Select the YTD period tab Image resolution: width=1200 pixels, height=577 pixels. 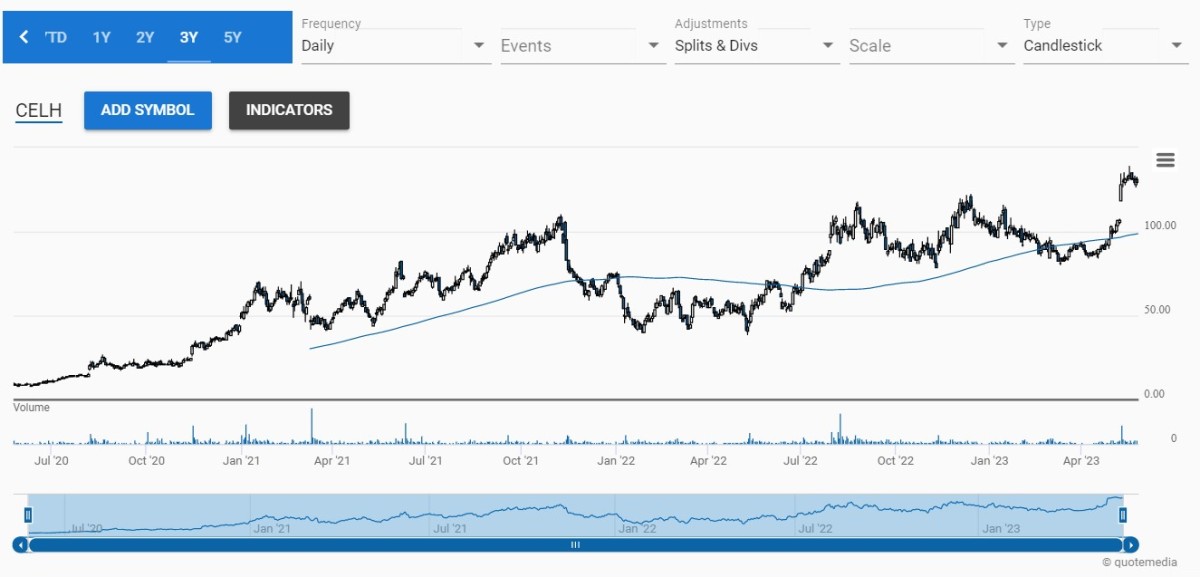coord(57,38)
